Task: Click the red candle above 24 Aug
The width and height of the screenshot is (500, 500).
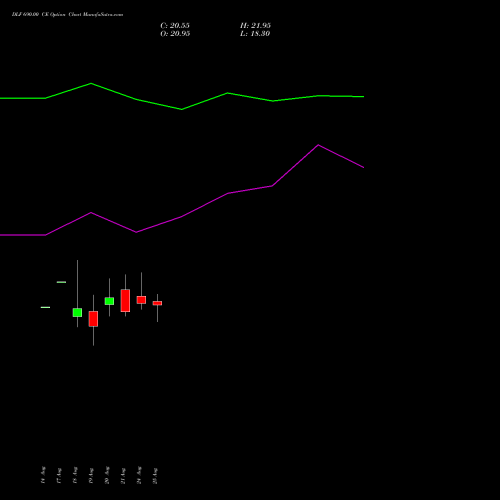Action: (141, 300)
